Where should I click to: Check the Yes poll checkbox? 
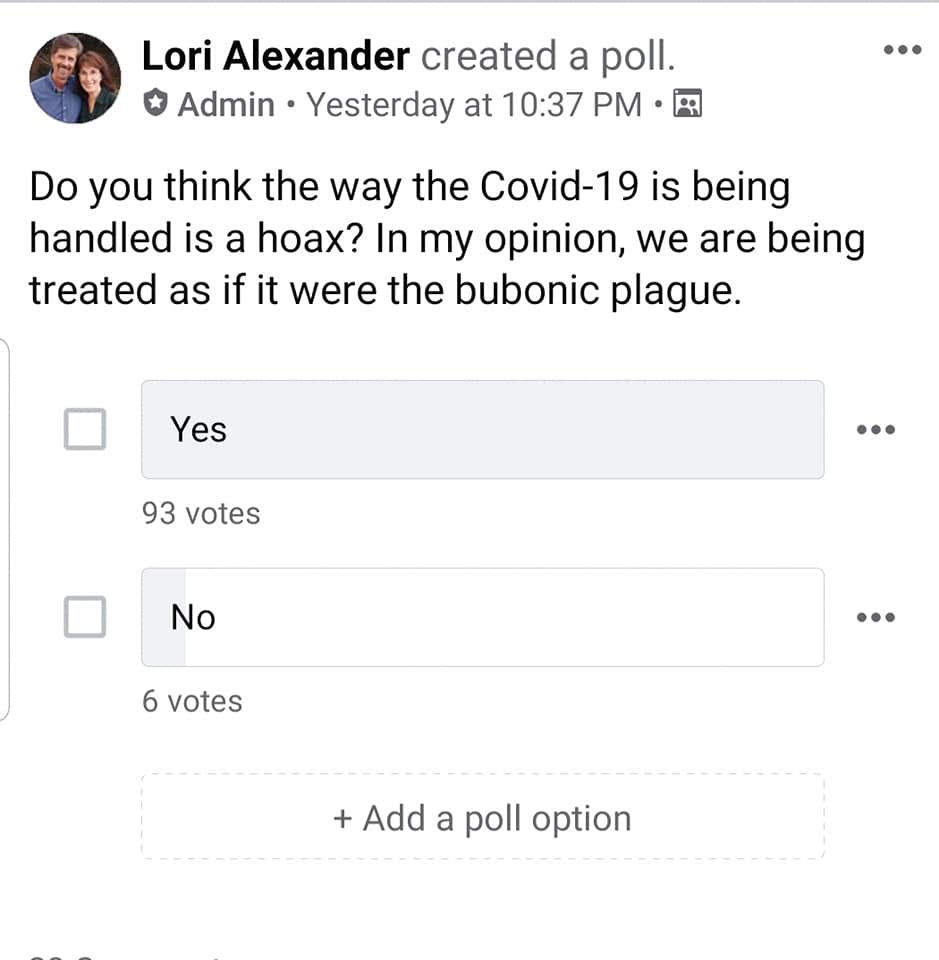[x=85, y=429]
